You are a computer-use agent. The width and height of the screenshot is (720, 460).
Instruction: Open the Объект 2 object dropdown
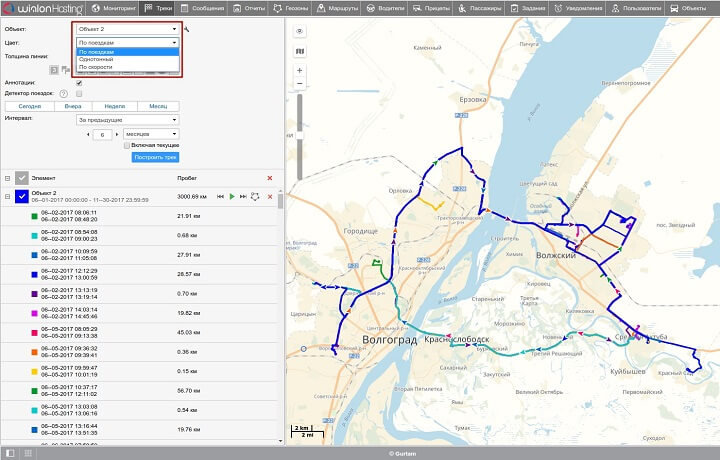tap(128, 29)
